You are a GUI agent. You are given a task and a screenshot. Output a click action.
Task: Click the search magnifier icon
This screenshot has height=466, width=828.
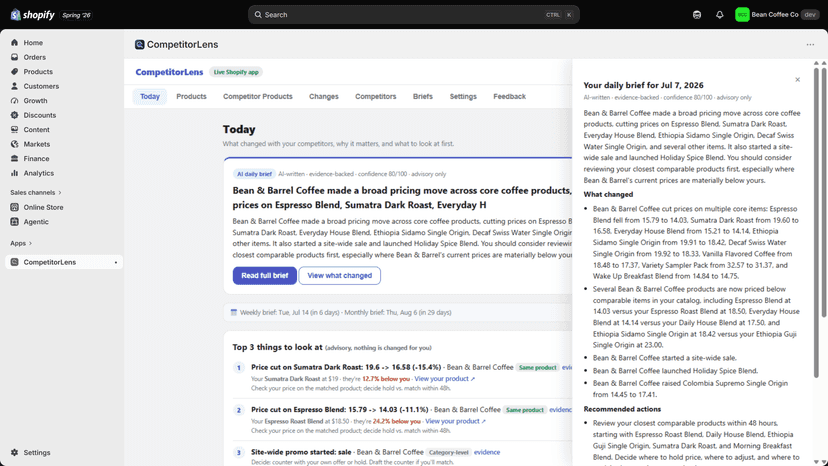[x=258, y=15]
